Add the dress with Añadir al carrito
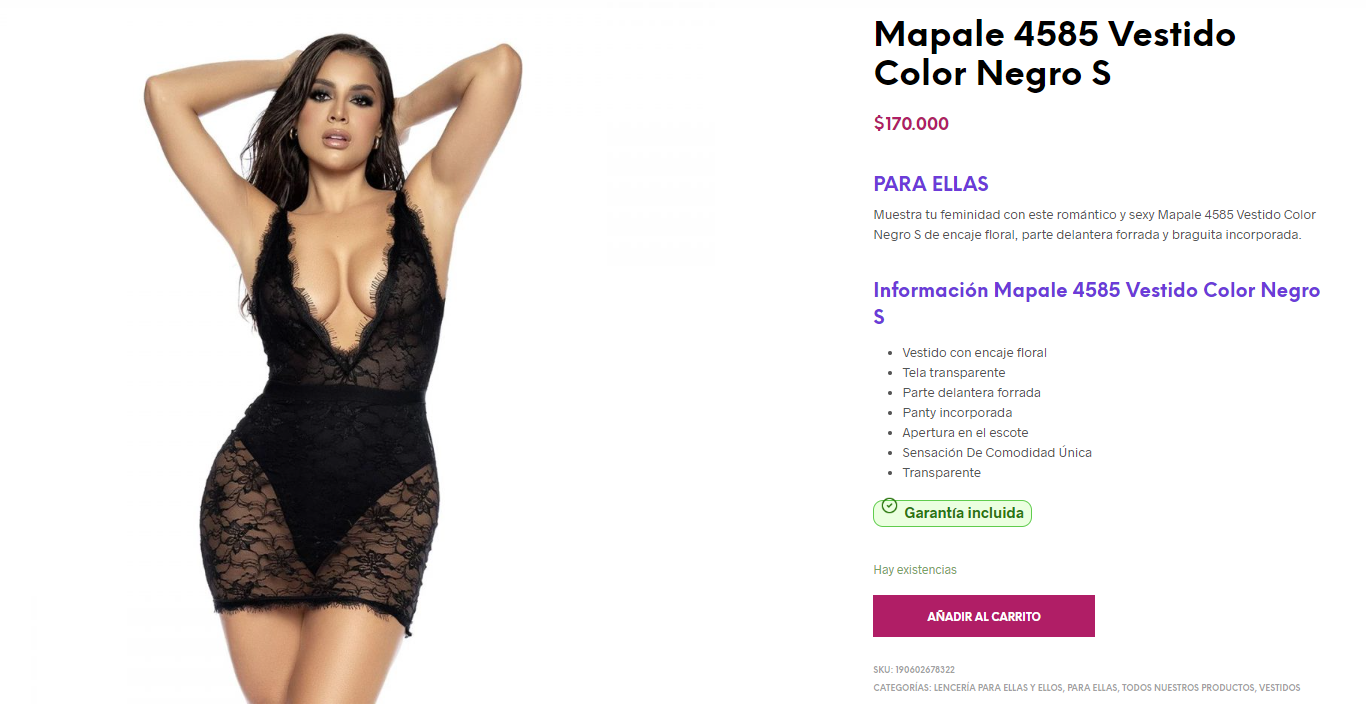The height and width of the screenshot is (718, 1366). pos(984,616)
